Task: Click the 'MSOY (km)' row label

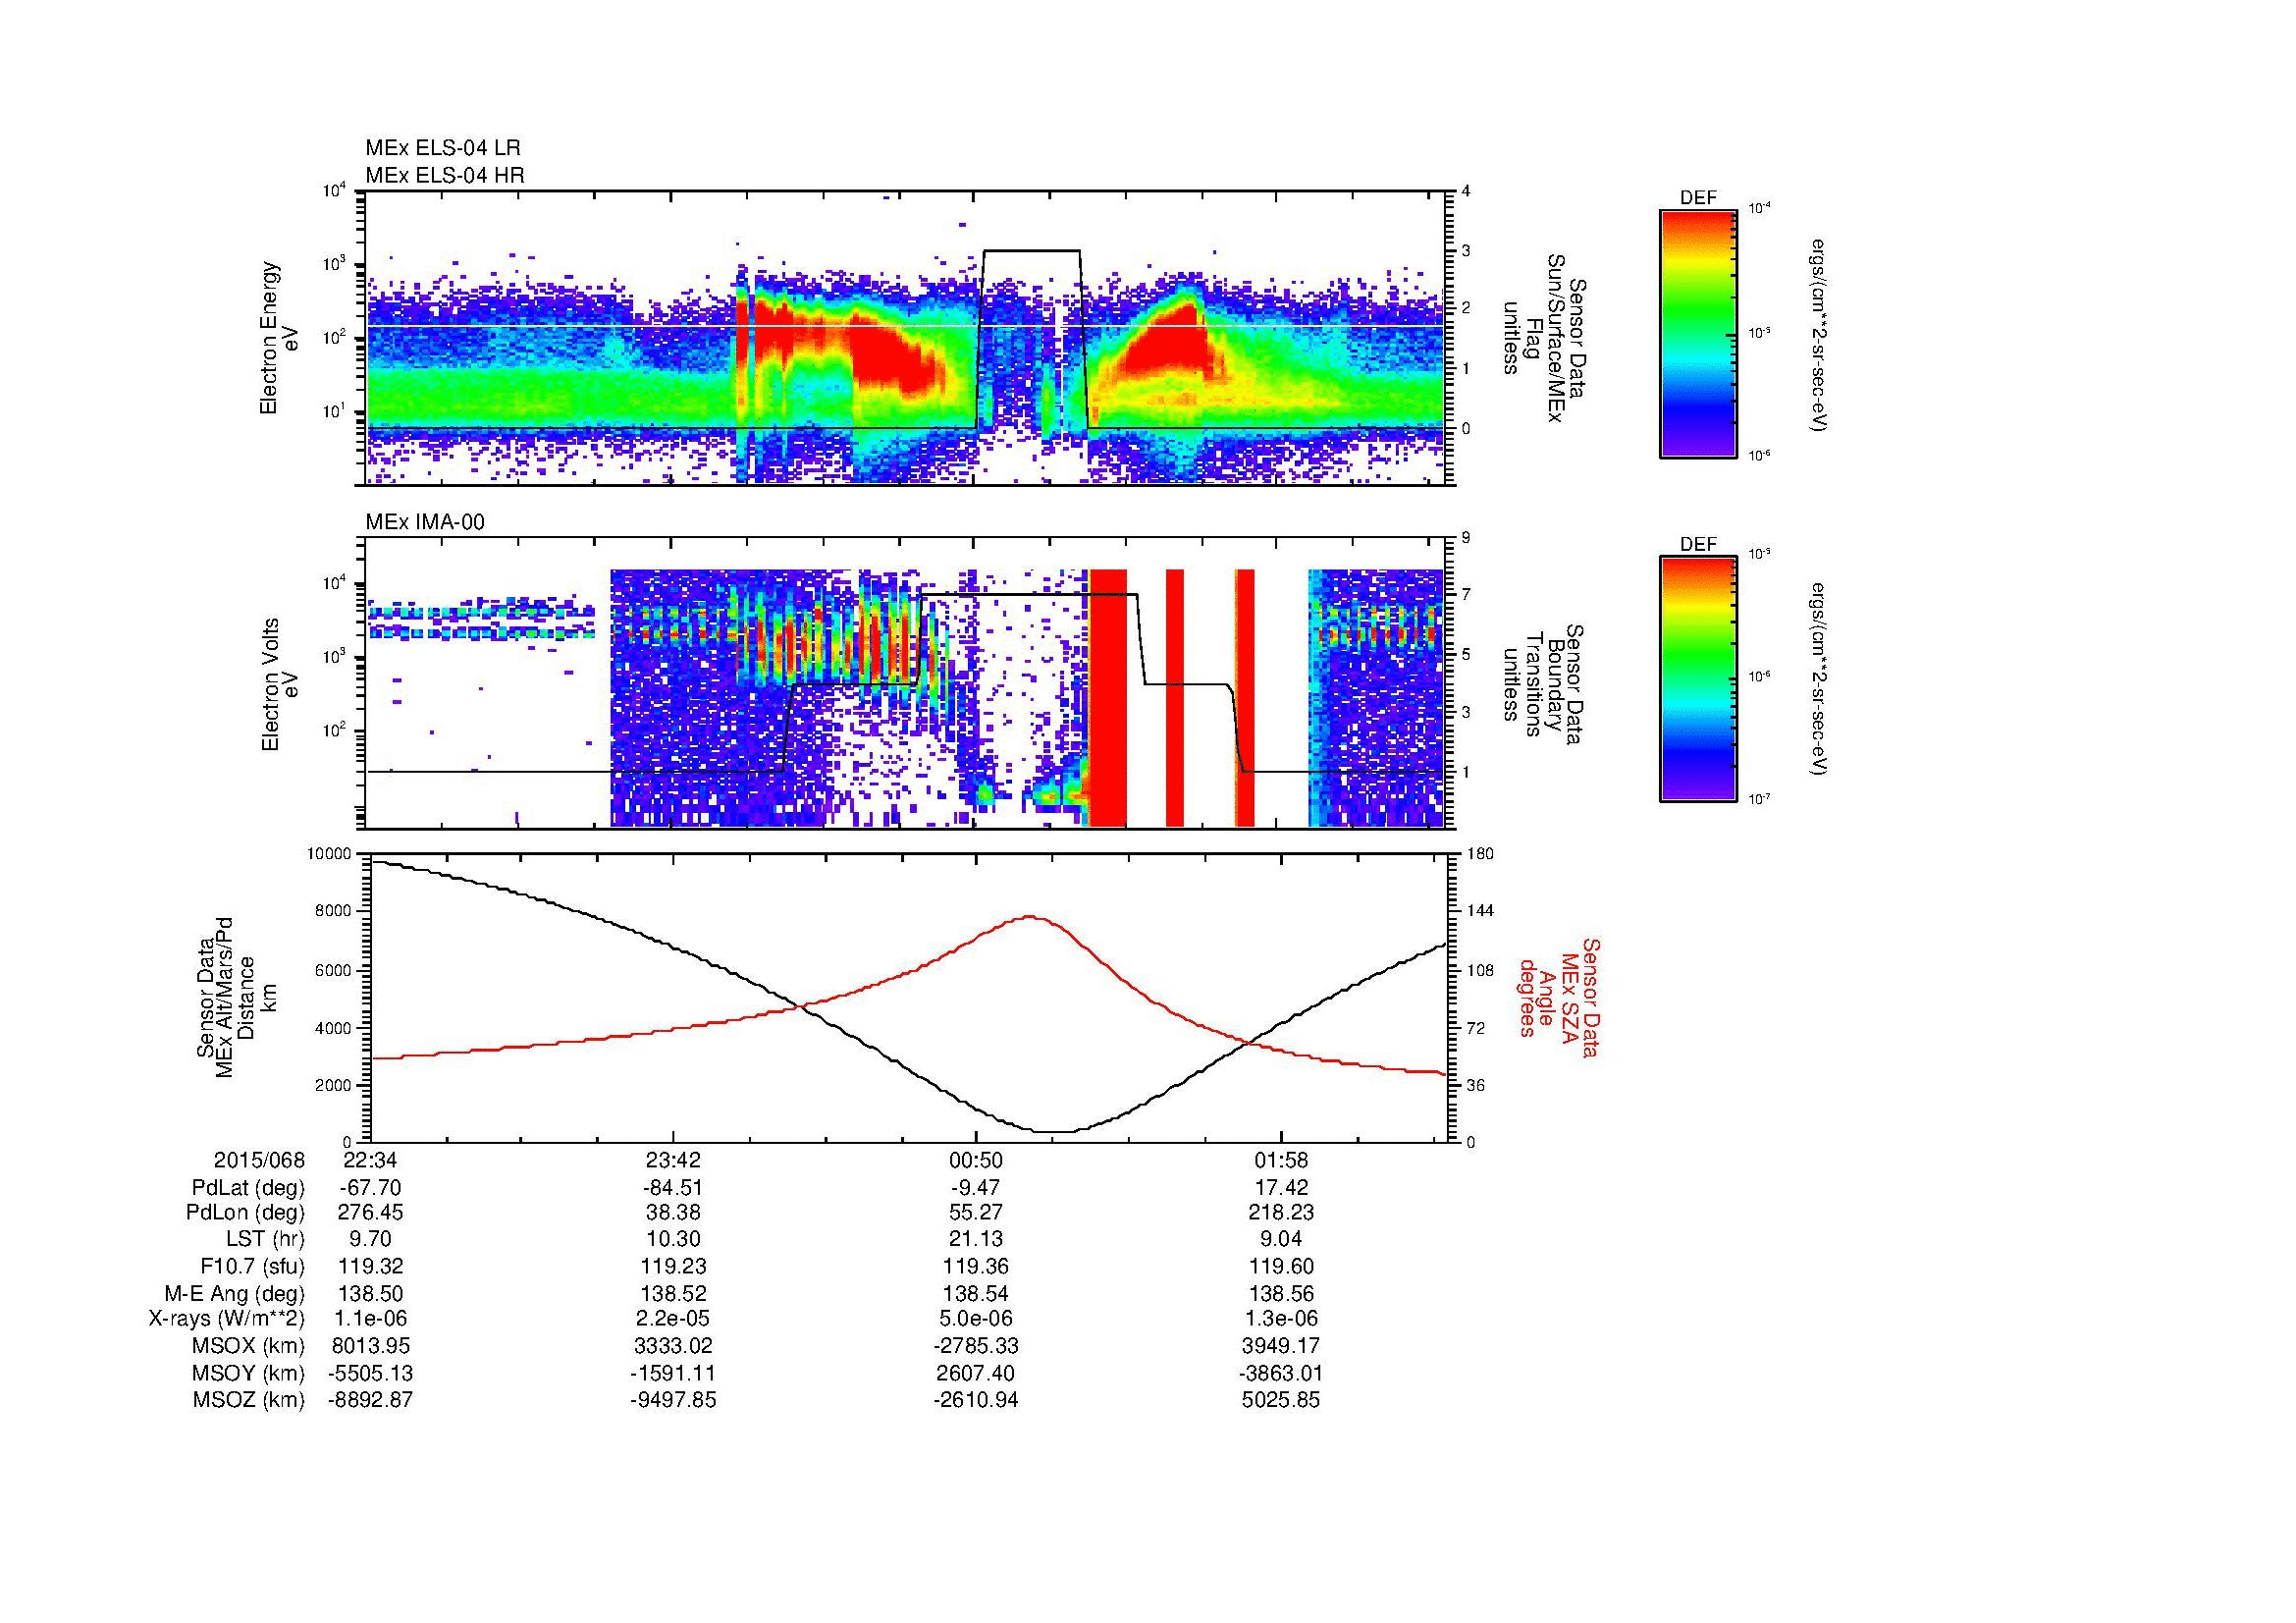Action: coord(249,1373)
